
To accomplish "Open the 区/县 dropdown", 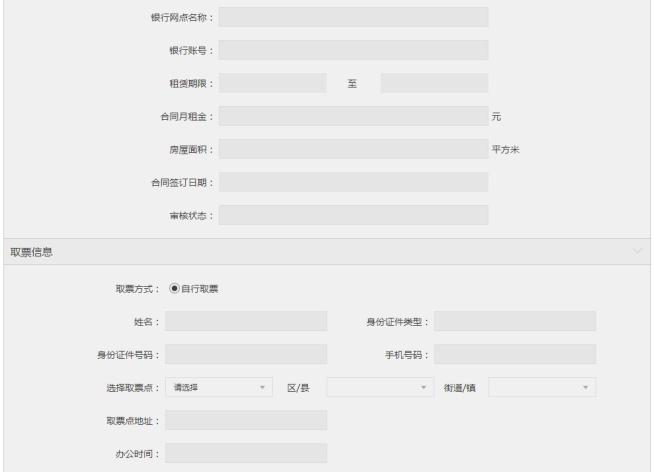I will 380,387.
